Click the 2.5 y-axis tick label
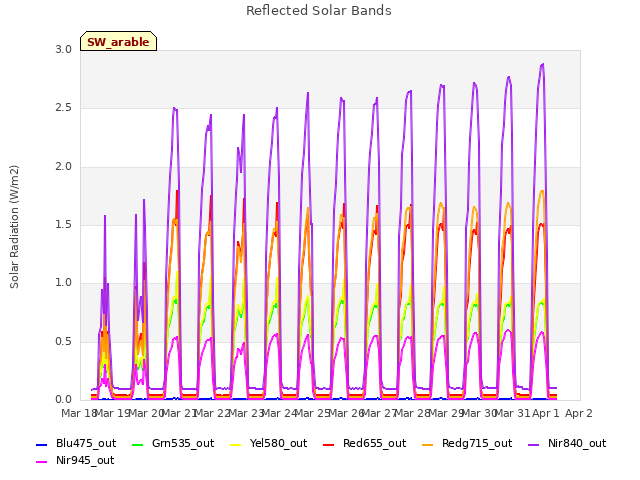The width and height of the screenshot is (640, 480). pyautogui.click(x=63, y=108)
